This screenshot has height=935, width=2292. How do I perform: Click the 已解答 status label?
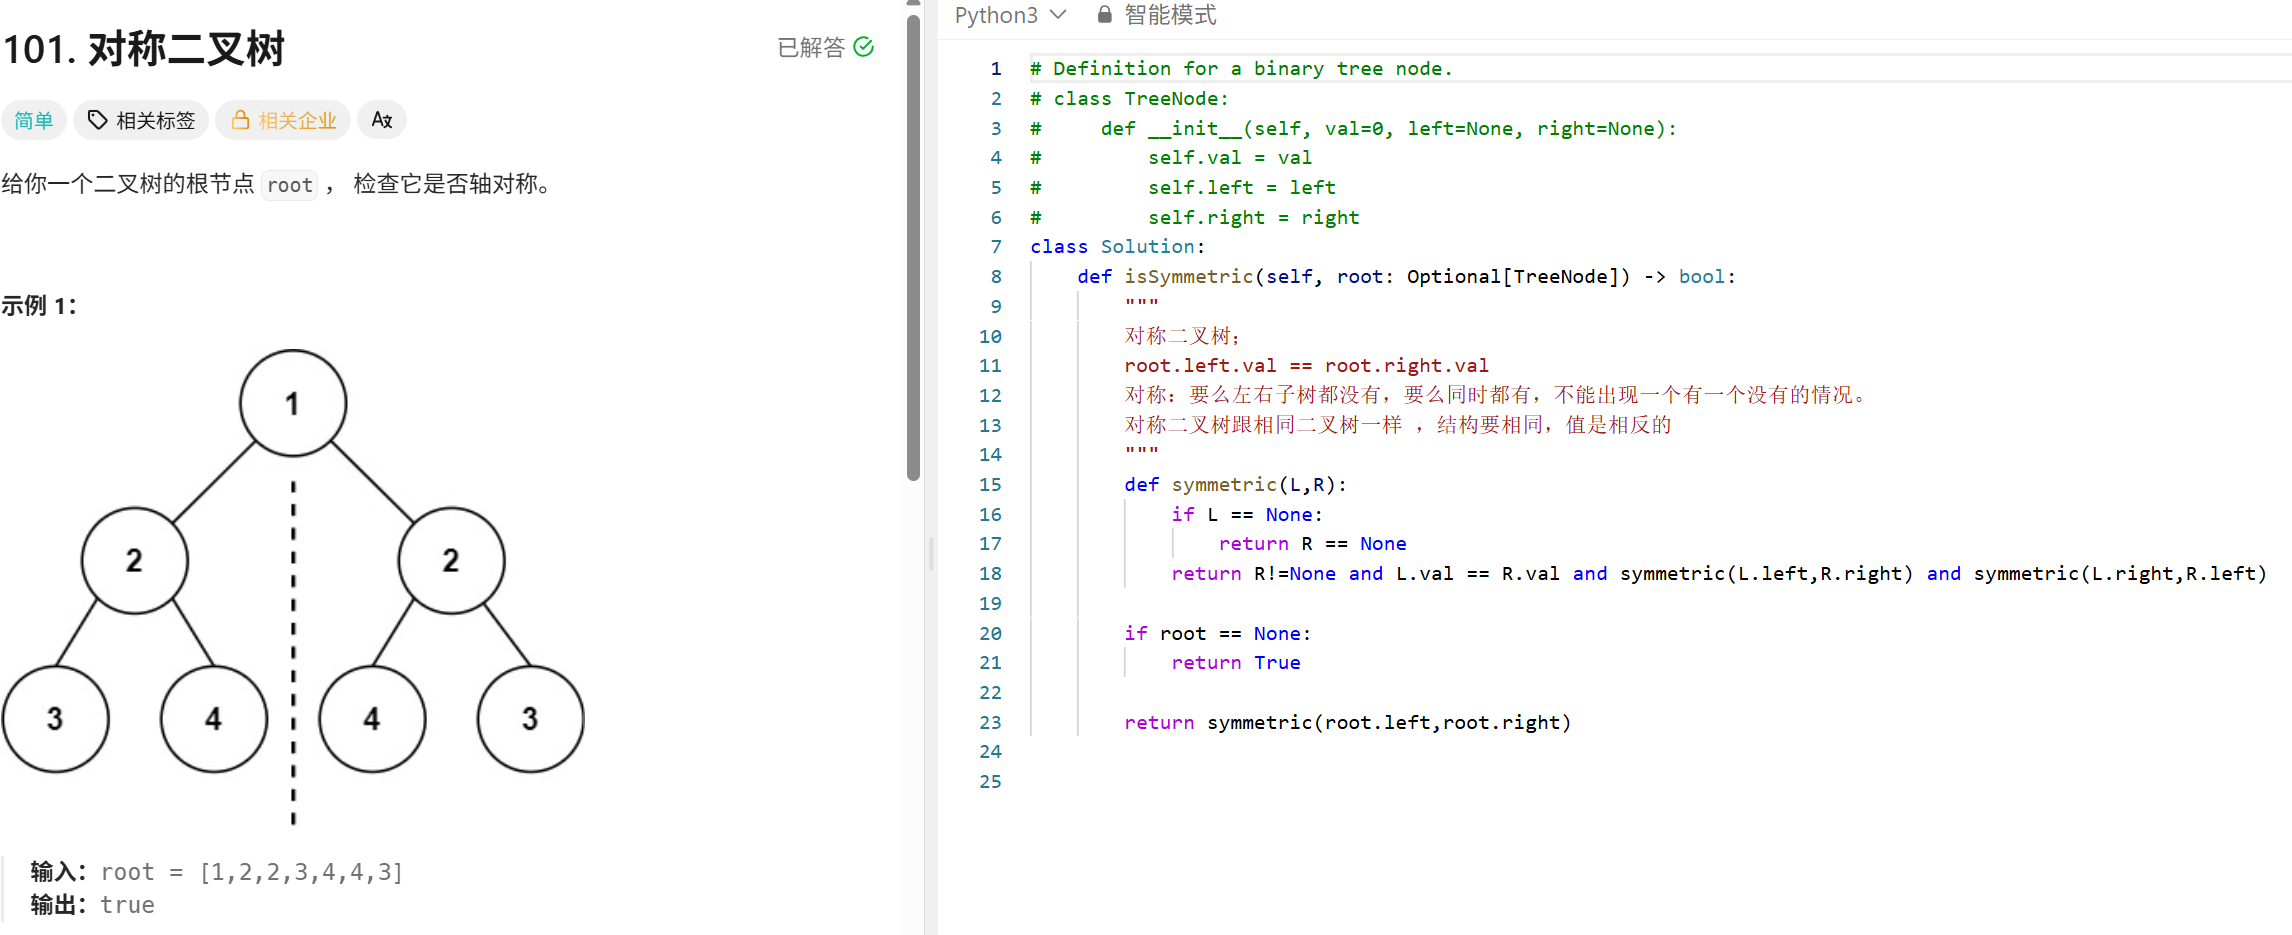pos(811,47)
